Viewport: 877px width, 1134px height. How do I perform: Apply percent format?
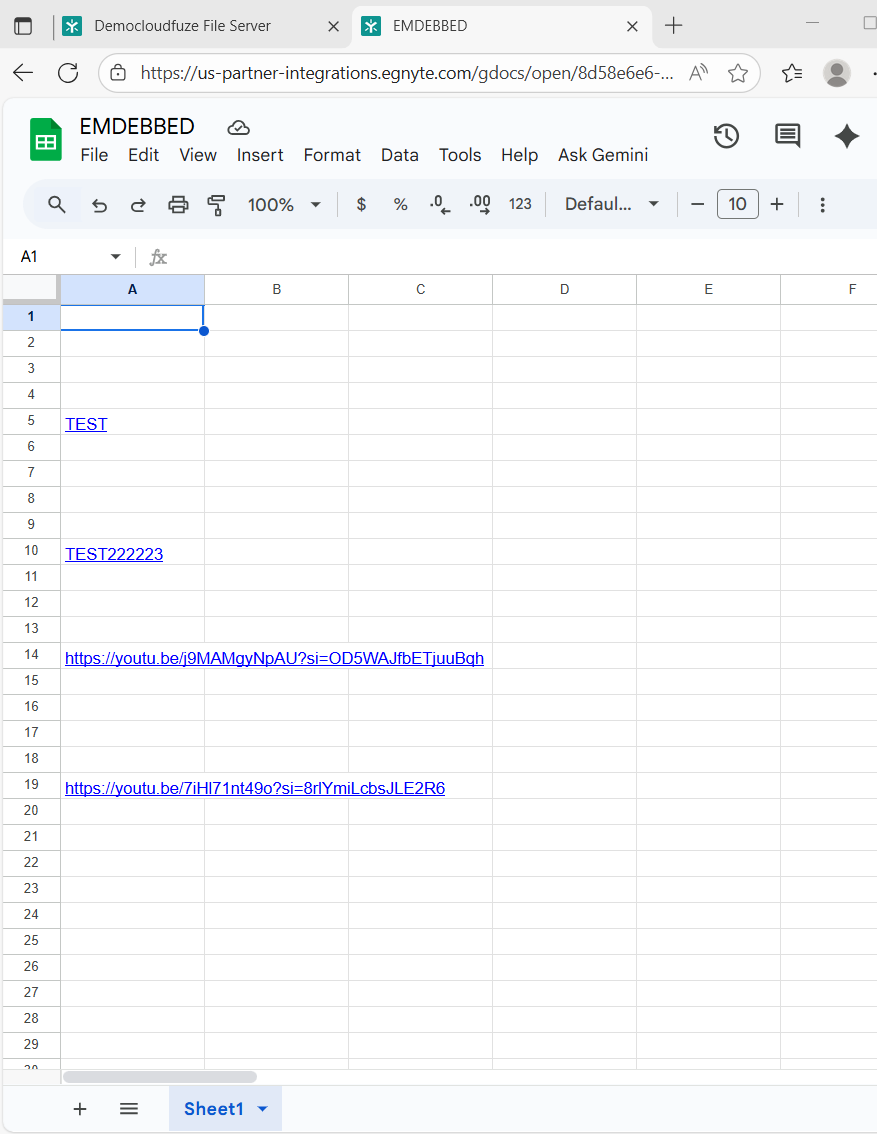(400, 203)
